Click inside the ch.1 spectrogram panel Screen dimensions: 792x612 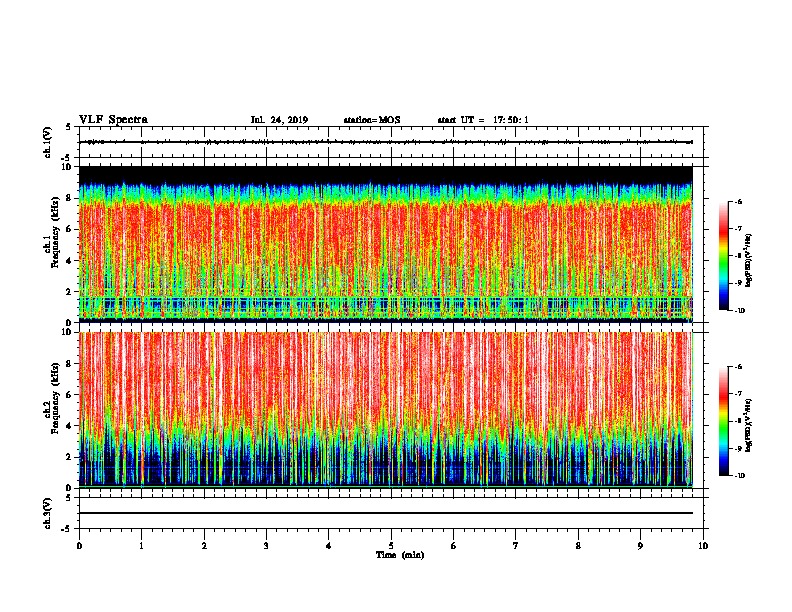pos(386,244)
